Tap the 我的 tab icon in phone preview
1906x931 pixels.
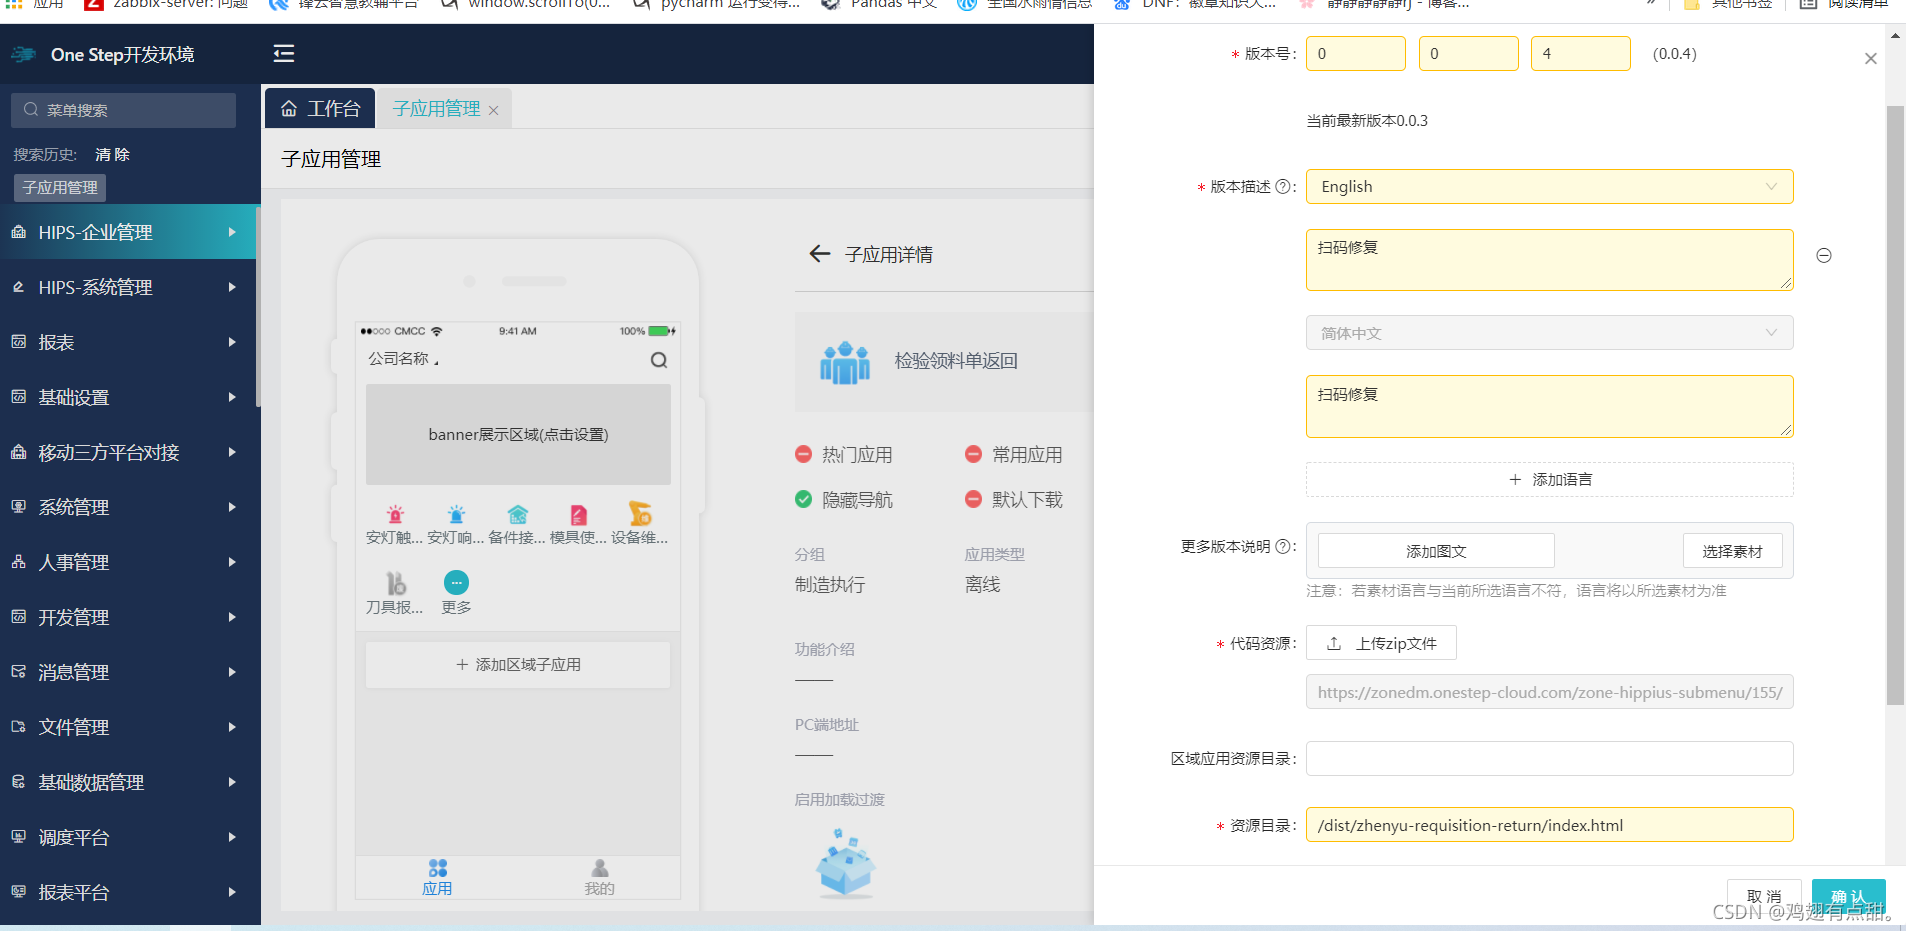[600, 868]
